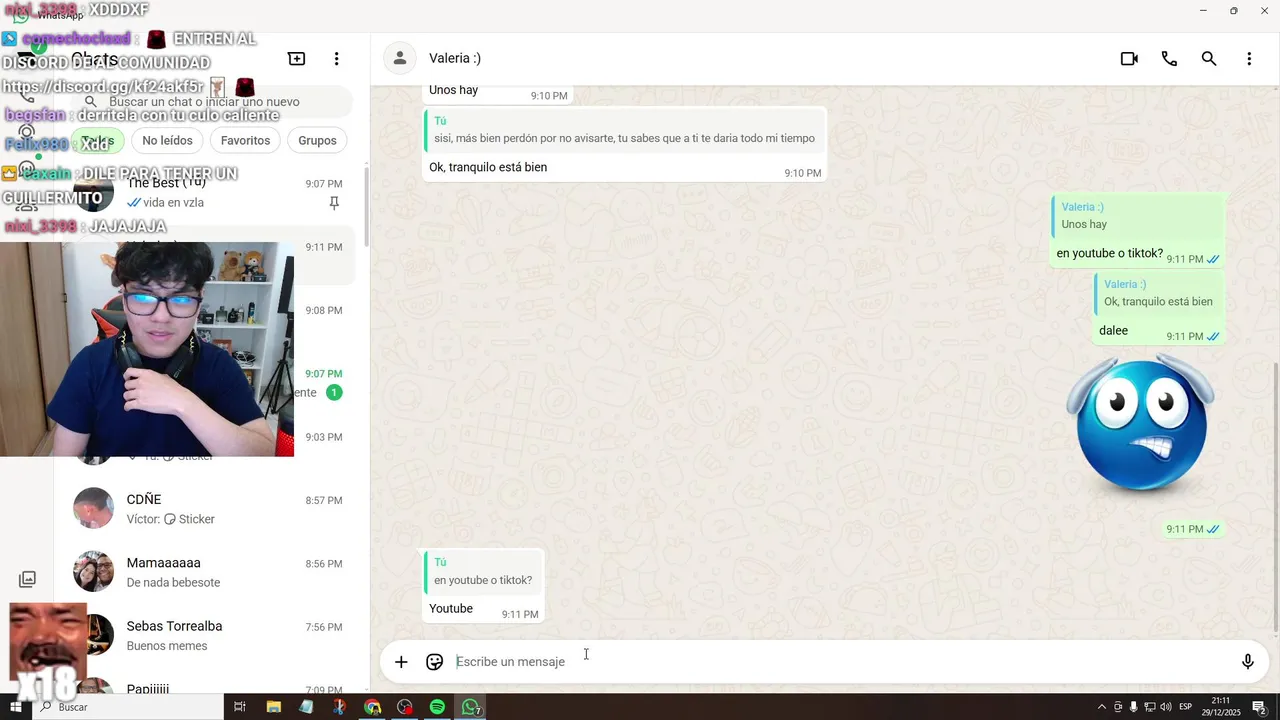Screen dimensions: 1280x720
Task: Click the conversation scrollbar
Action: 1275,495
